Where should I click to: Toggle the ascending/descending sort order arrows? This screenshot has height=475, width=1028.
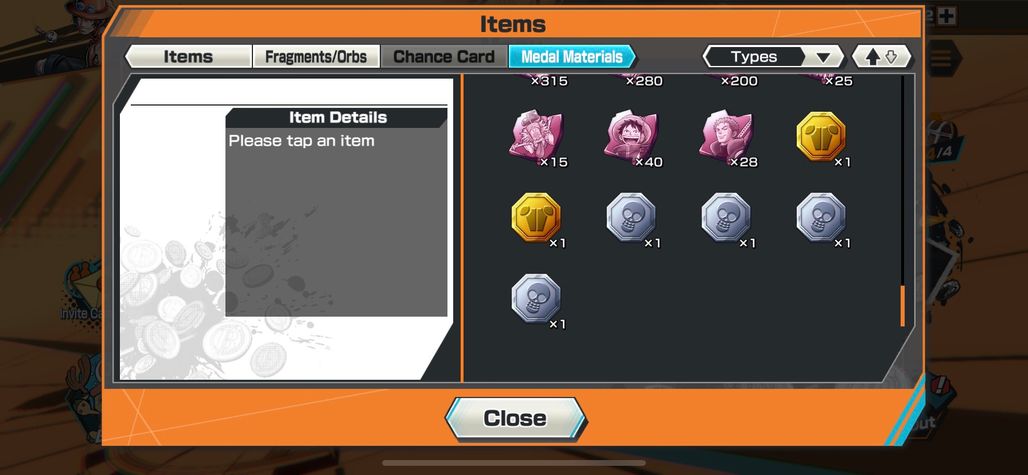pyautogui.click(x=881, y=57)
